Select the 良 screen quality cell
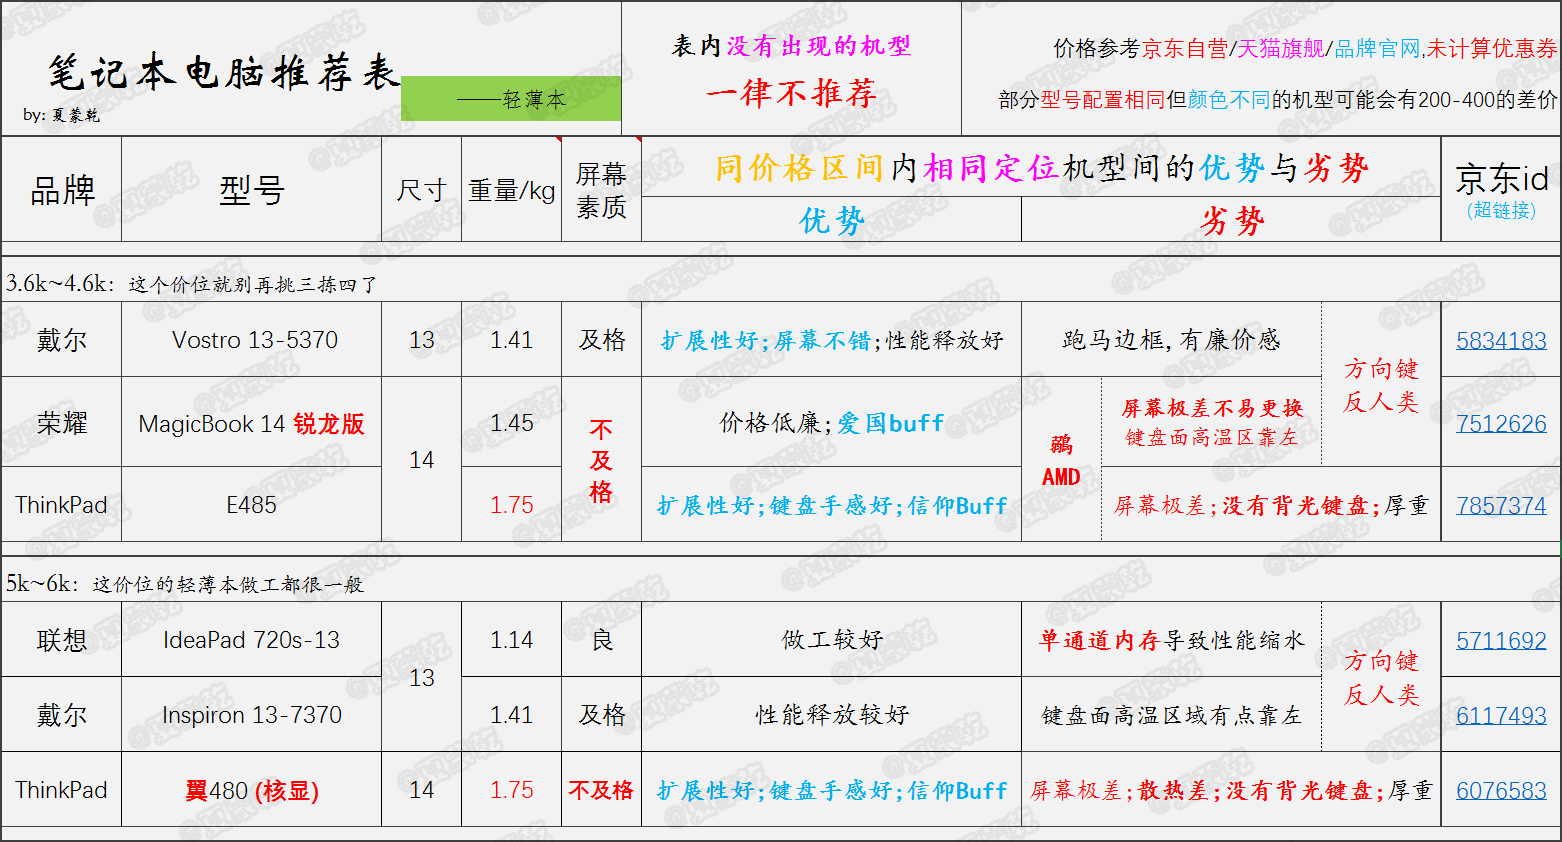This screenshot has height=842, width=1562. [601, 640]
